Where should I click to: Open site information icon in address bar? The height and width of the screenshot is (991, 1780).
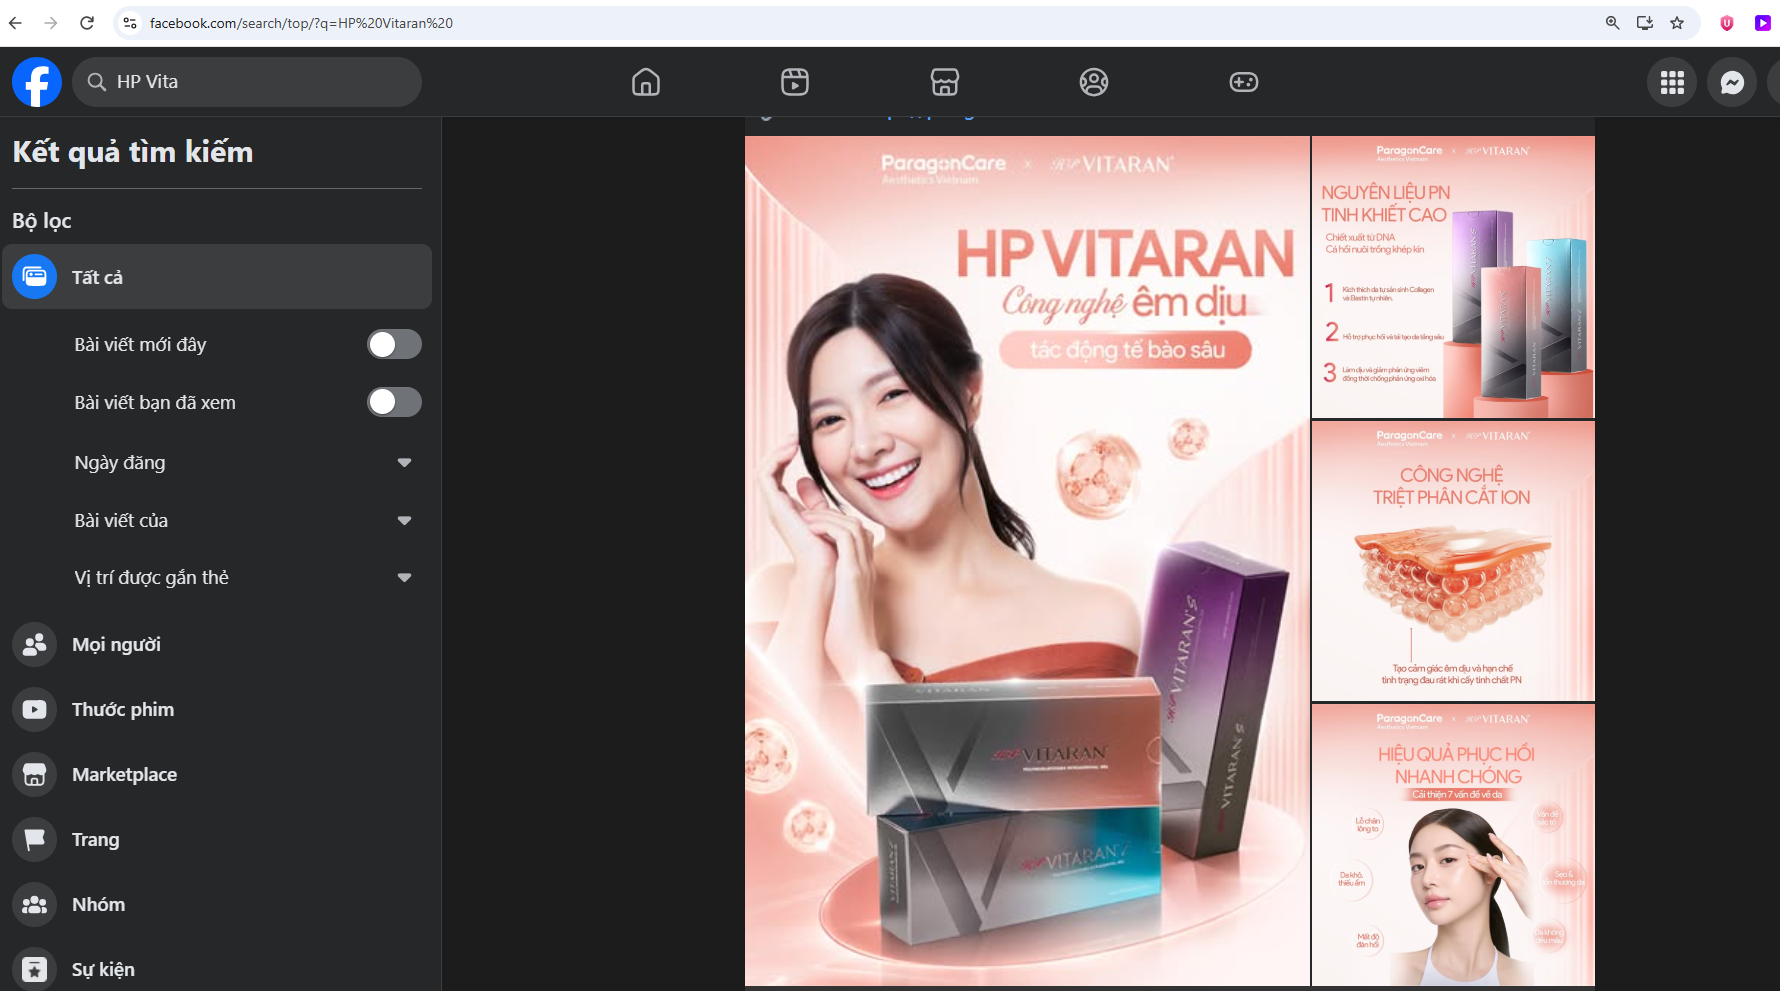(x=130, y=23)
